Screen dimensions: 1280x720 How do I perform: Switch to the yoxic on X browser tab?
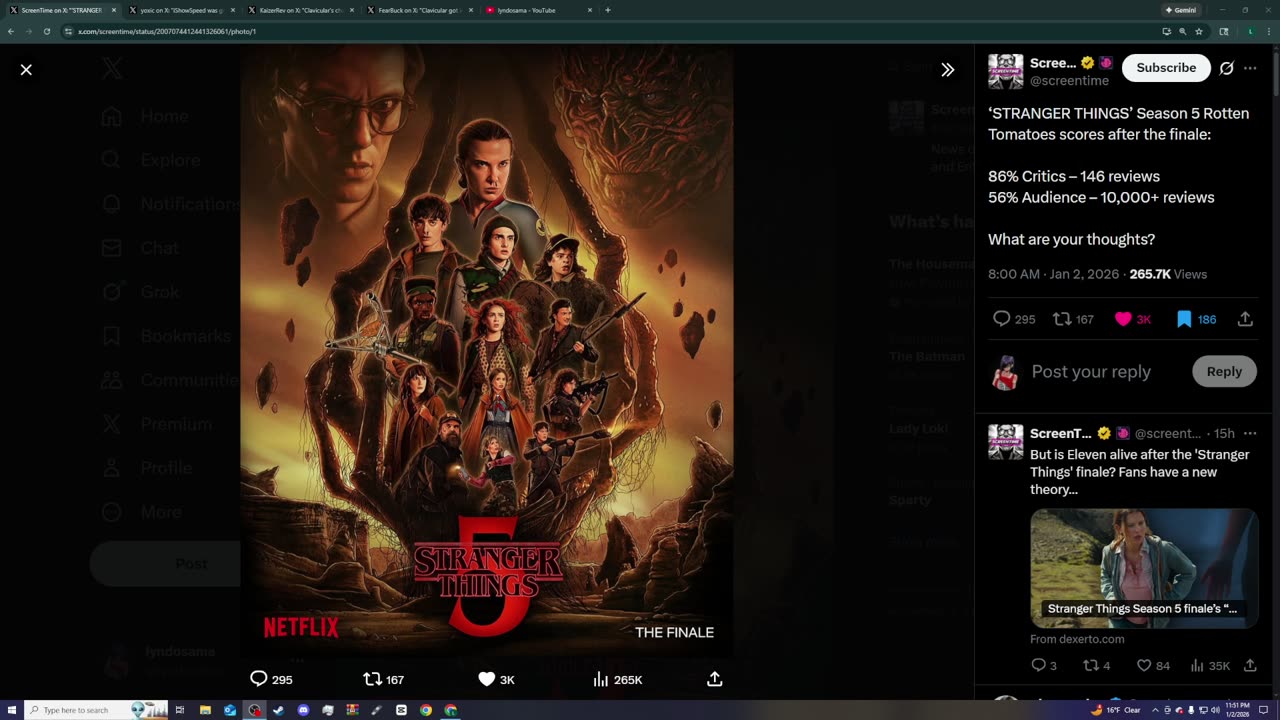pos(182,10)
